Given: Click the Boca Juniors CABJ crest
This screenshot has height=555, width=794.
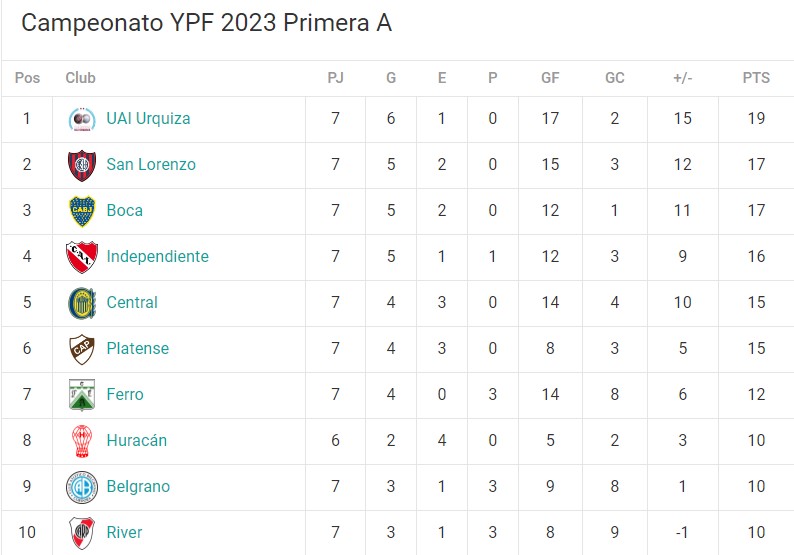Looking at the screenshot, I should (82, 211).
